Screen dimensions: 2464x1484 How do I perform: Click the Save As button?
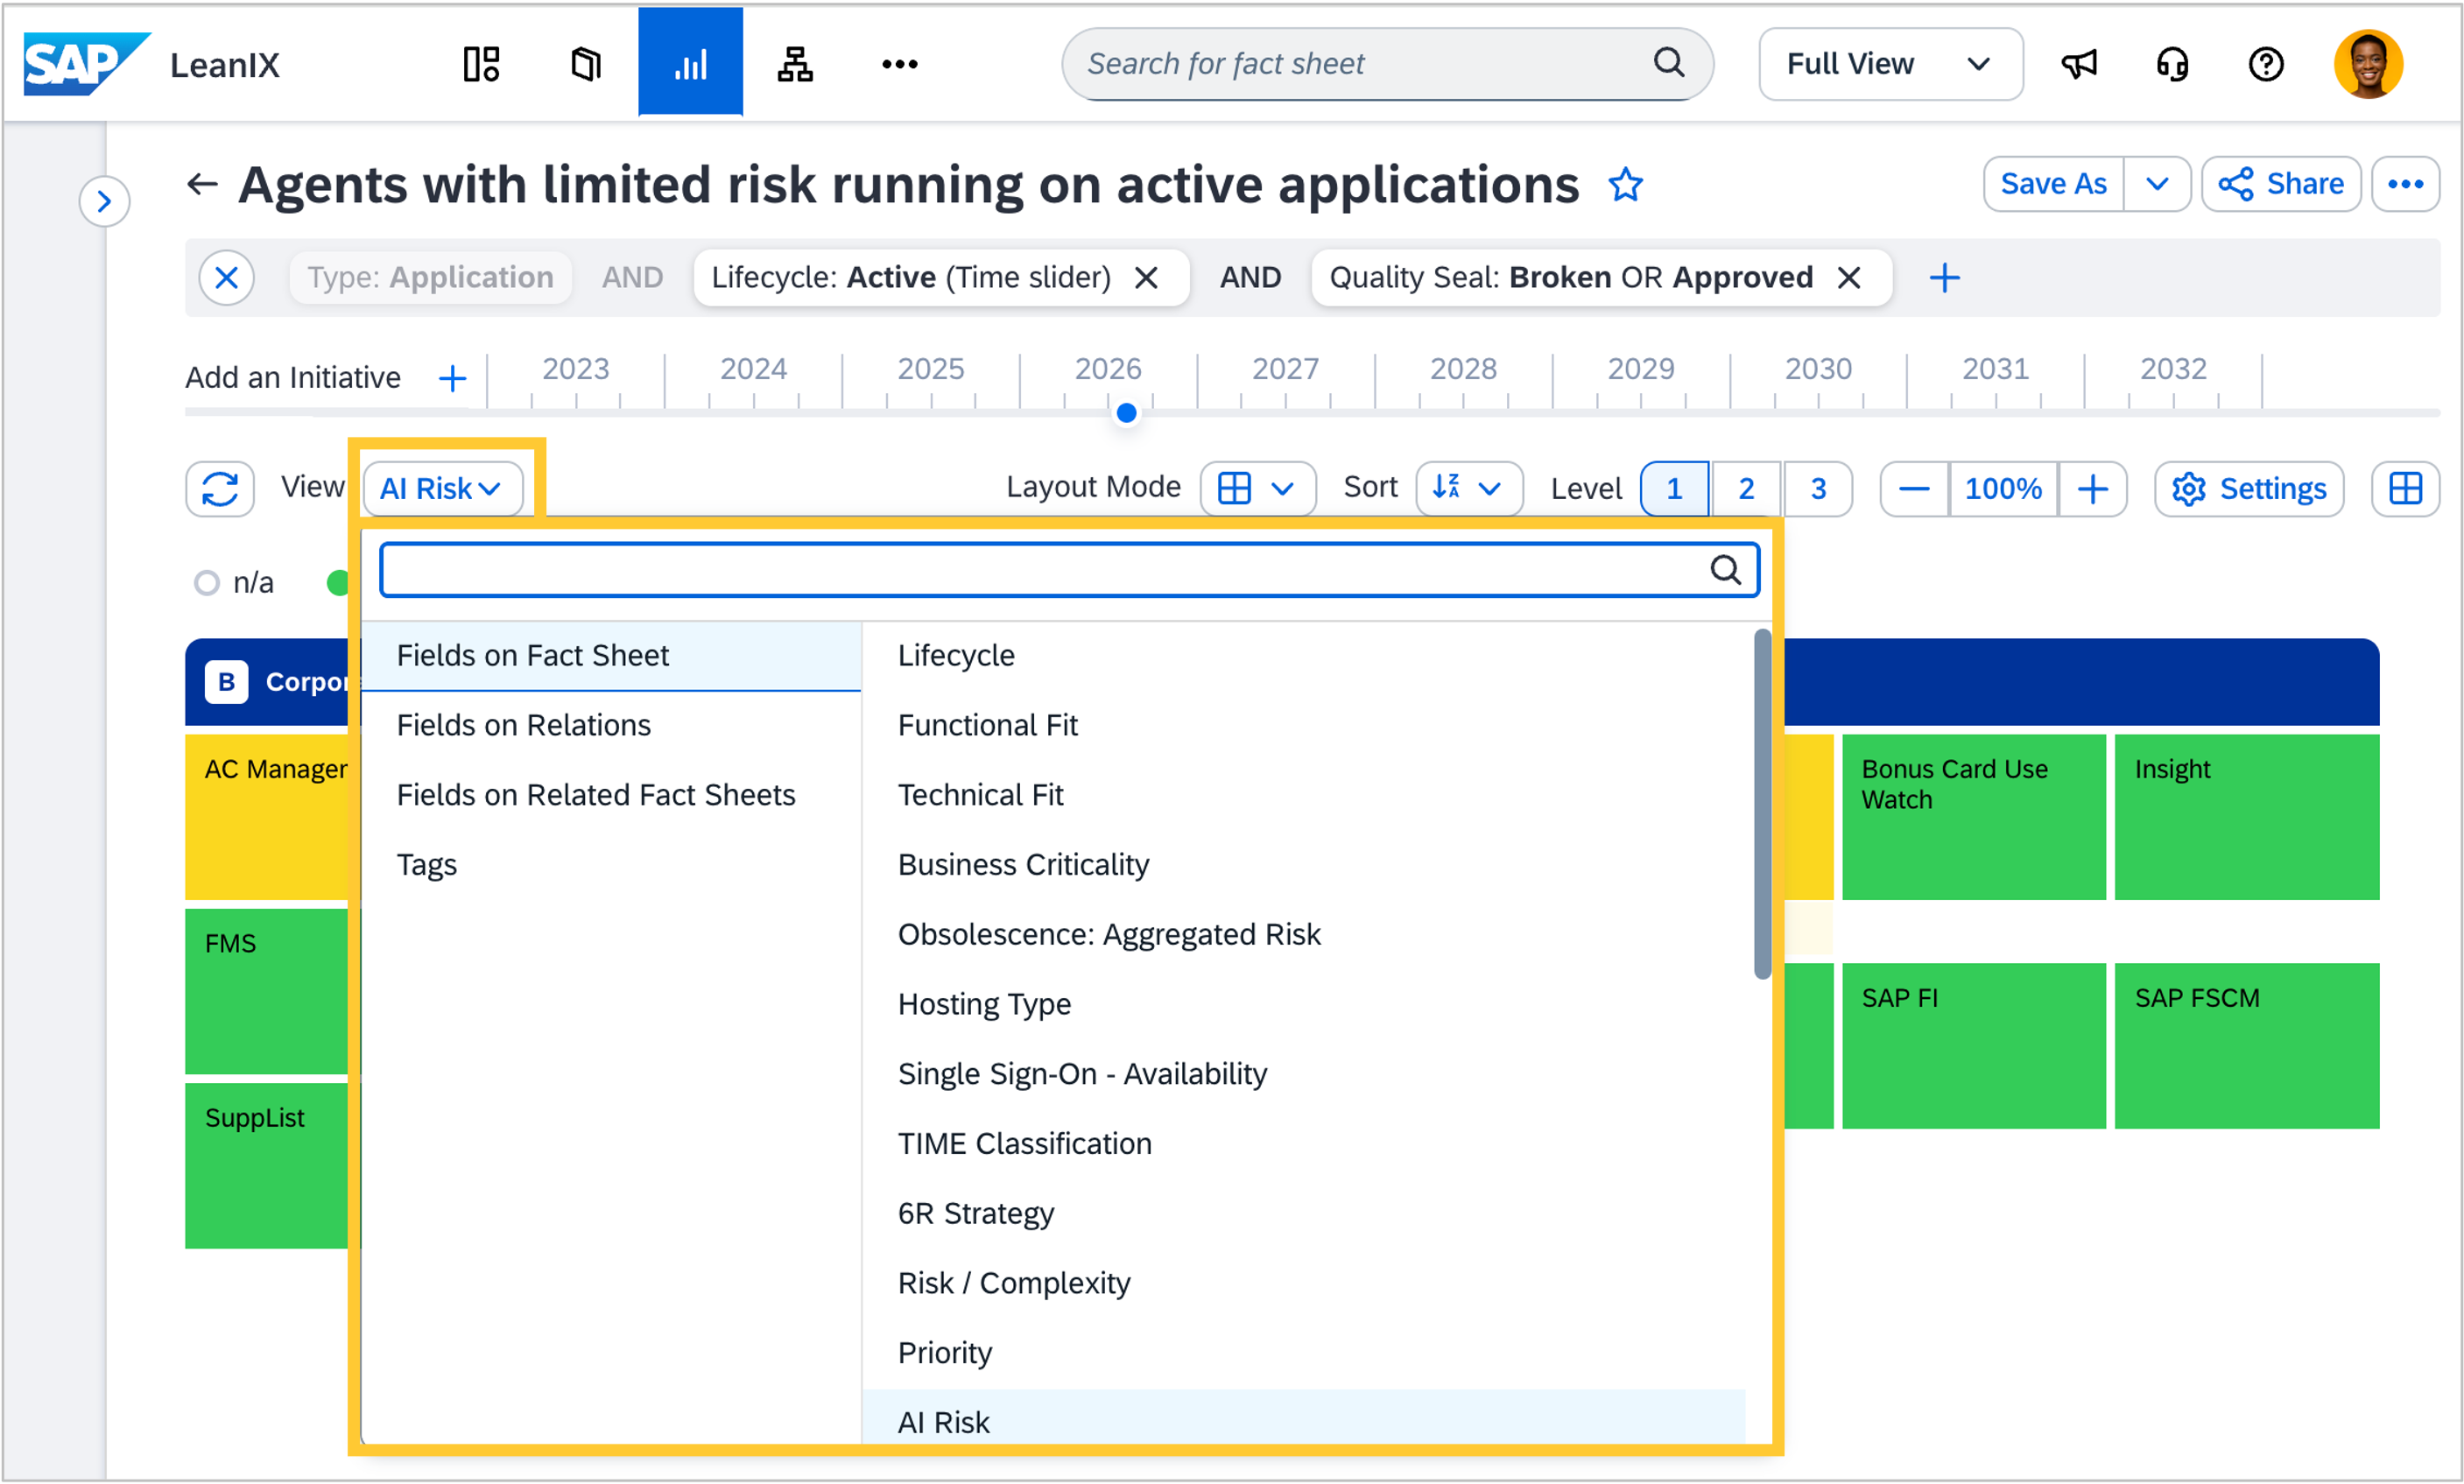[x=2054, y=184]
